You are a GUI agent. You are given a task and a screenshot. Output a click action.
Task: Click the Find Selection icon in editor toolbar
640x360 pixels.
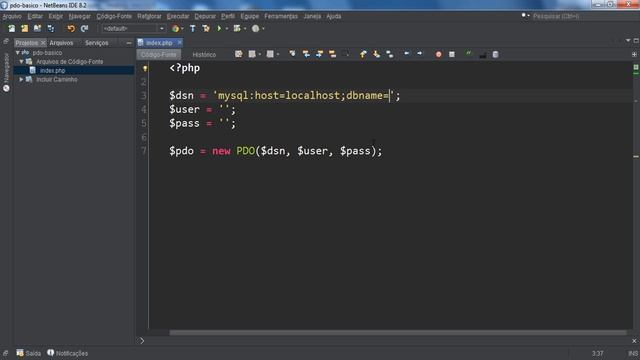tap(292, 54)
